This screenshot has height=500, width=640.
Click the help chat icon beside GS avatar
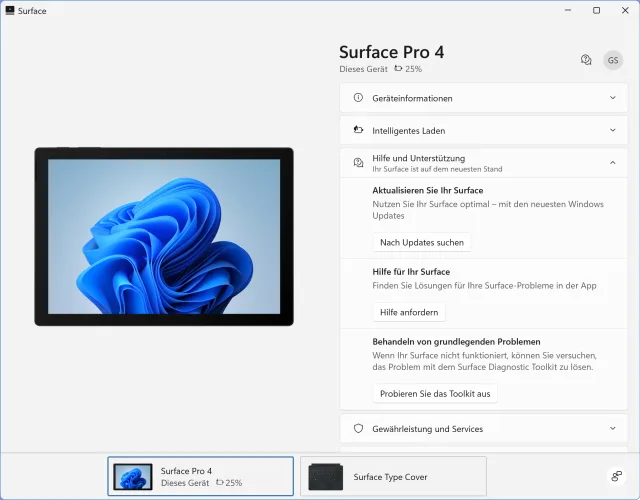pyautogui.click(x=586, y=60)
